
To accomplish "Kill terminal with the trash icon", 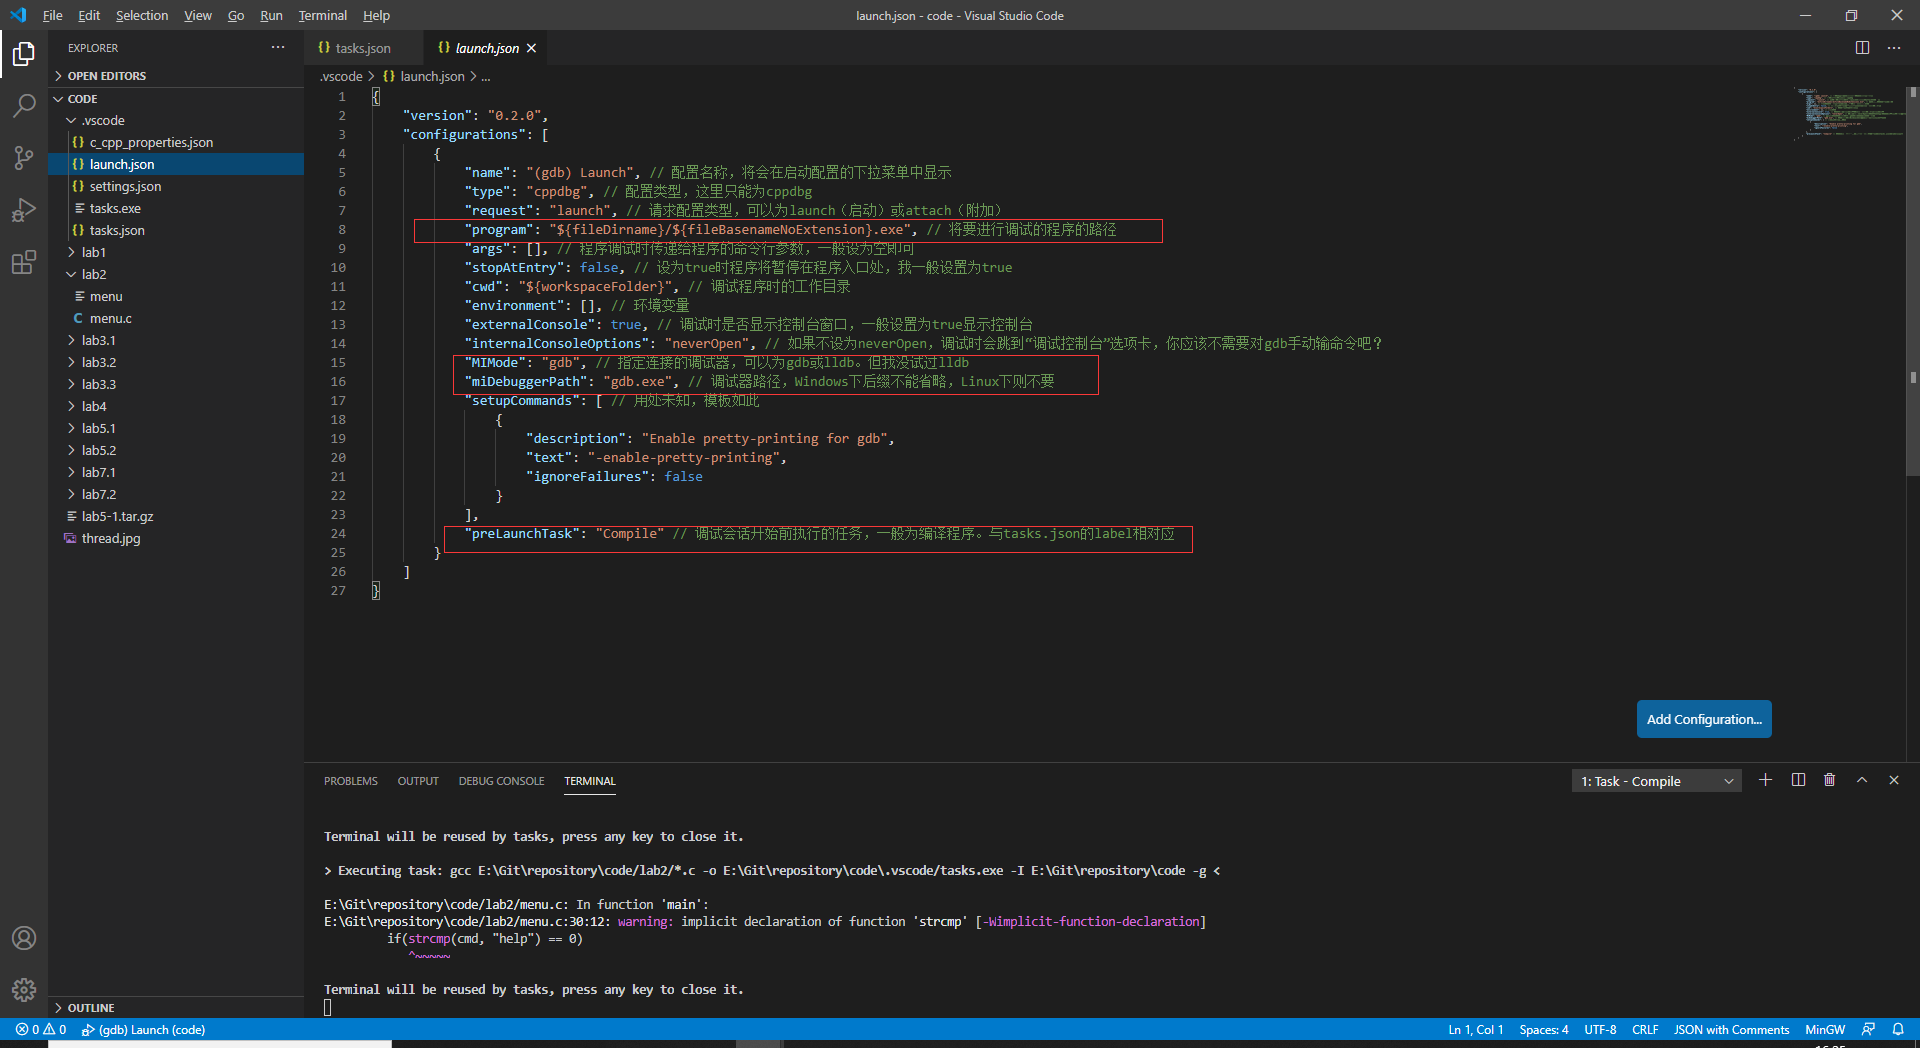I will [1829, 780].
